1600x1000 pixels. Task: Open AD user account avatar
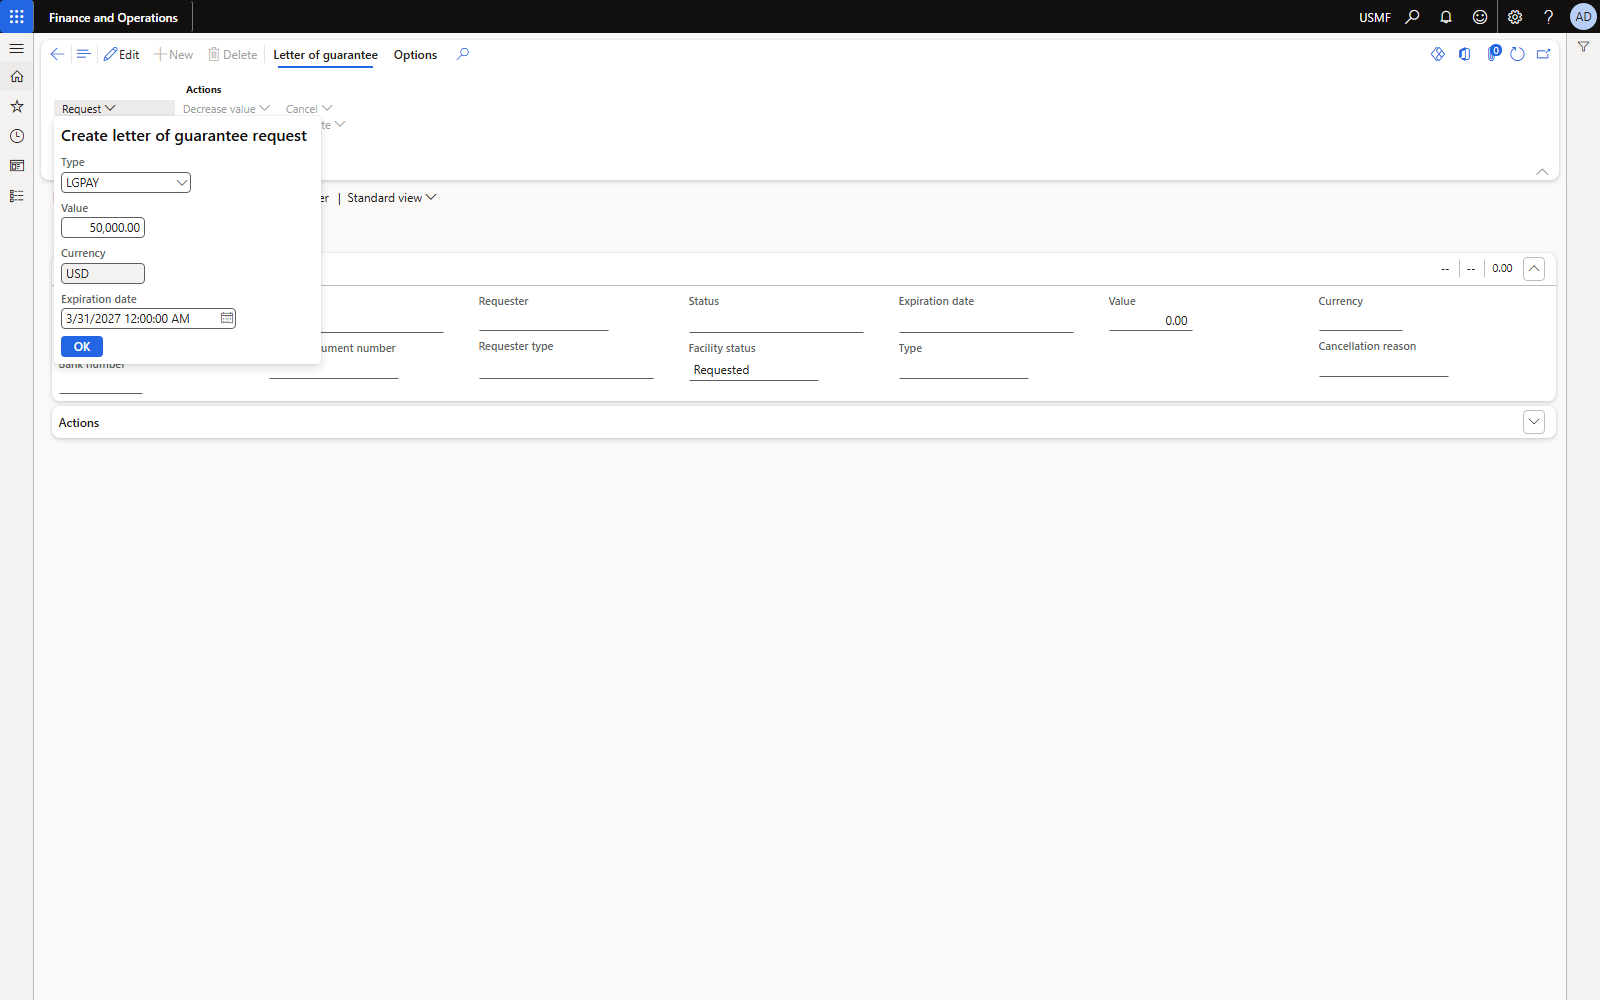point(1583,17)
